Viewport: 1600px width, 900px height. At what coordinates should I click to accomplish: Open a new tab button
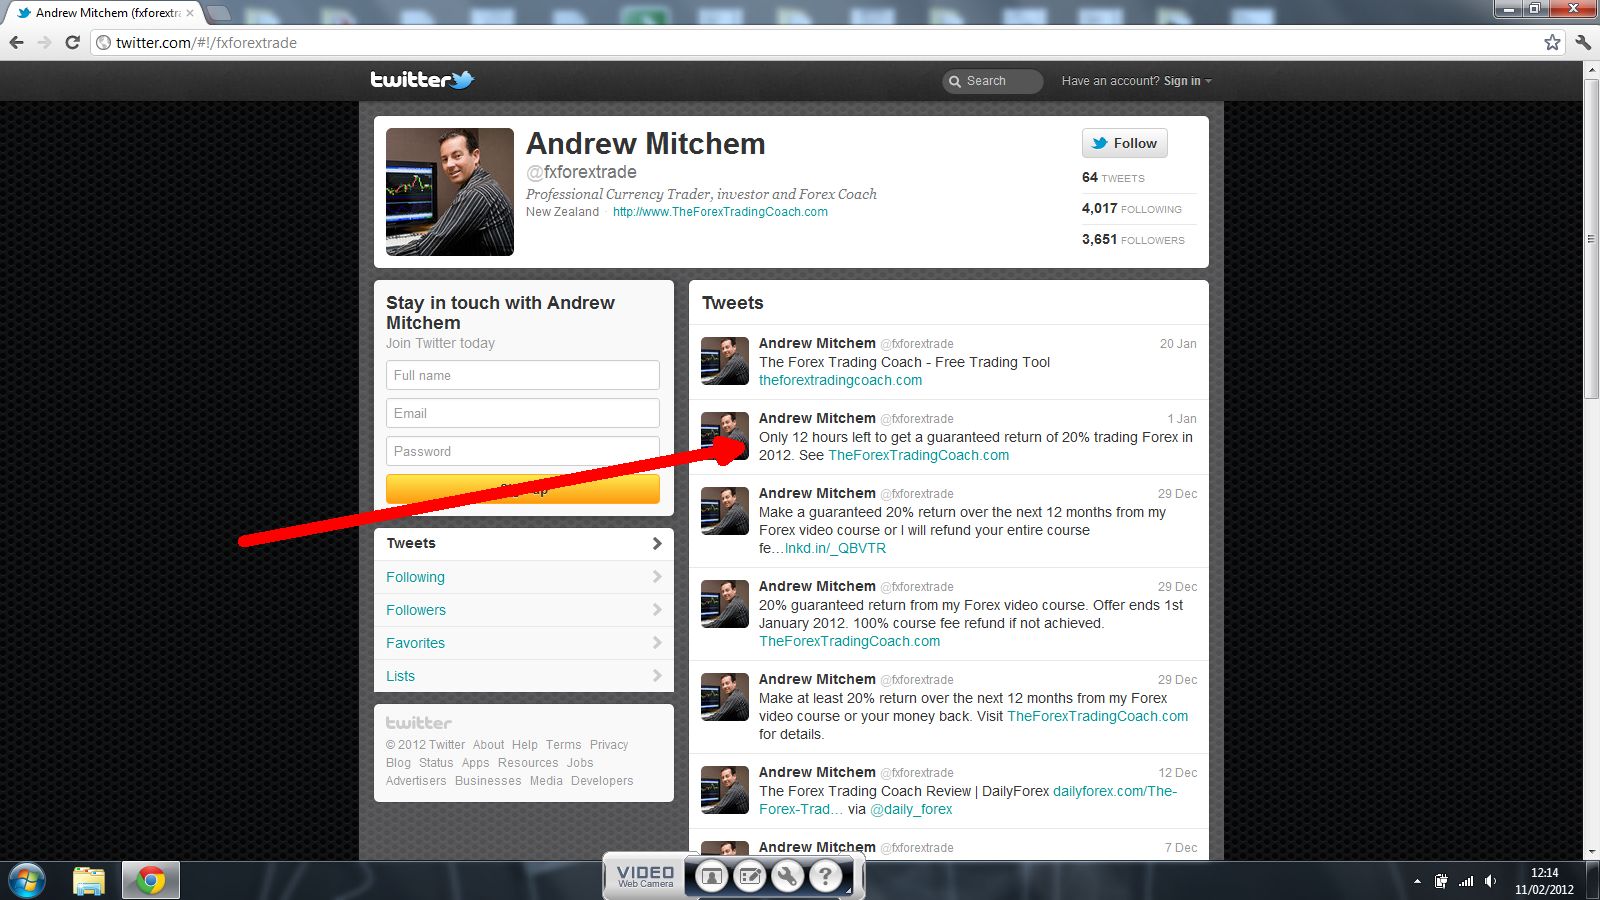(218, 13)
